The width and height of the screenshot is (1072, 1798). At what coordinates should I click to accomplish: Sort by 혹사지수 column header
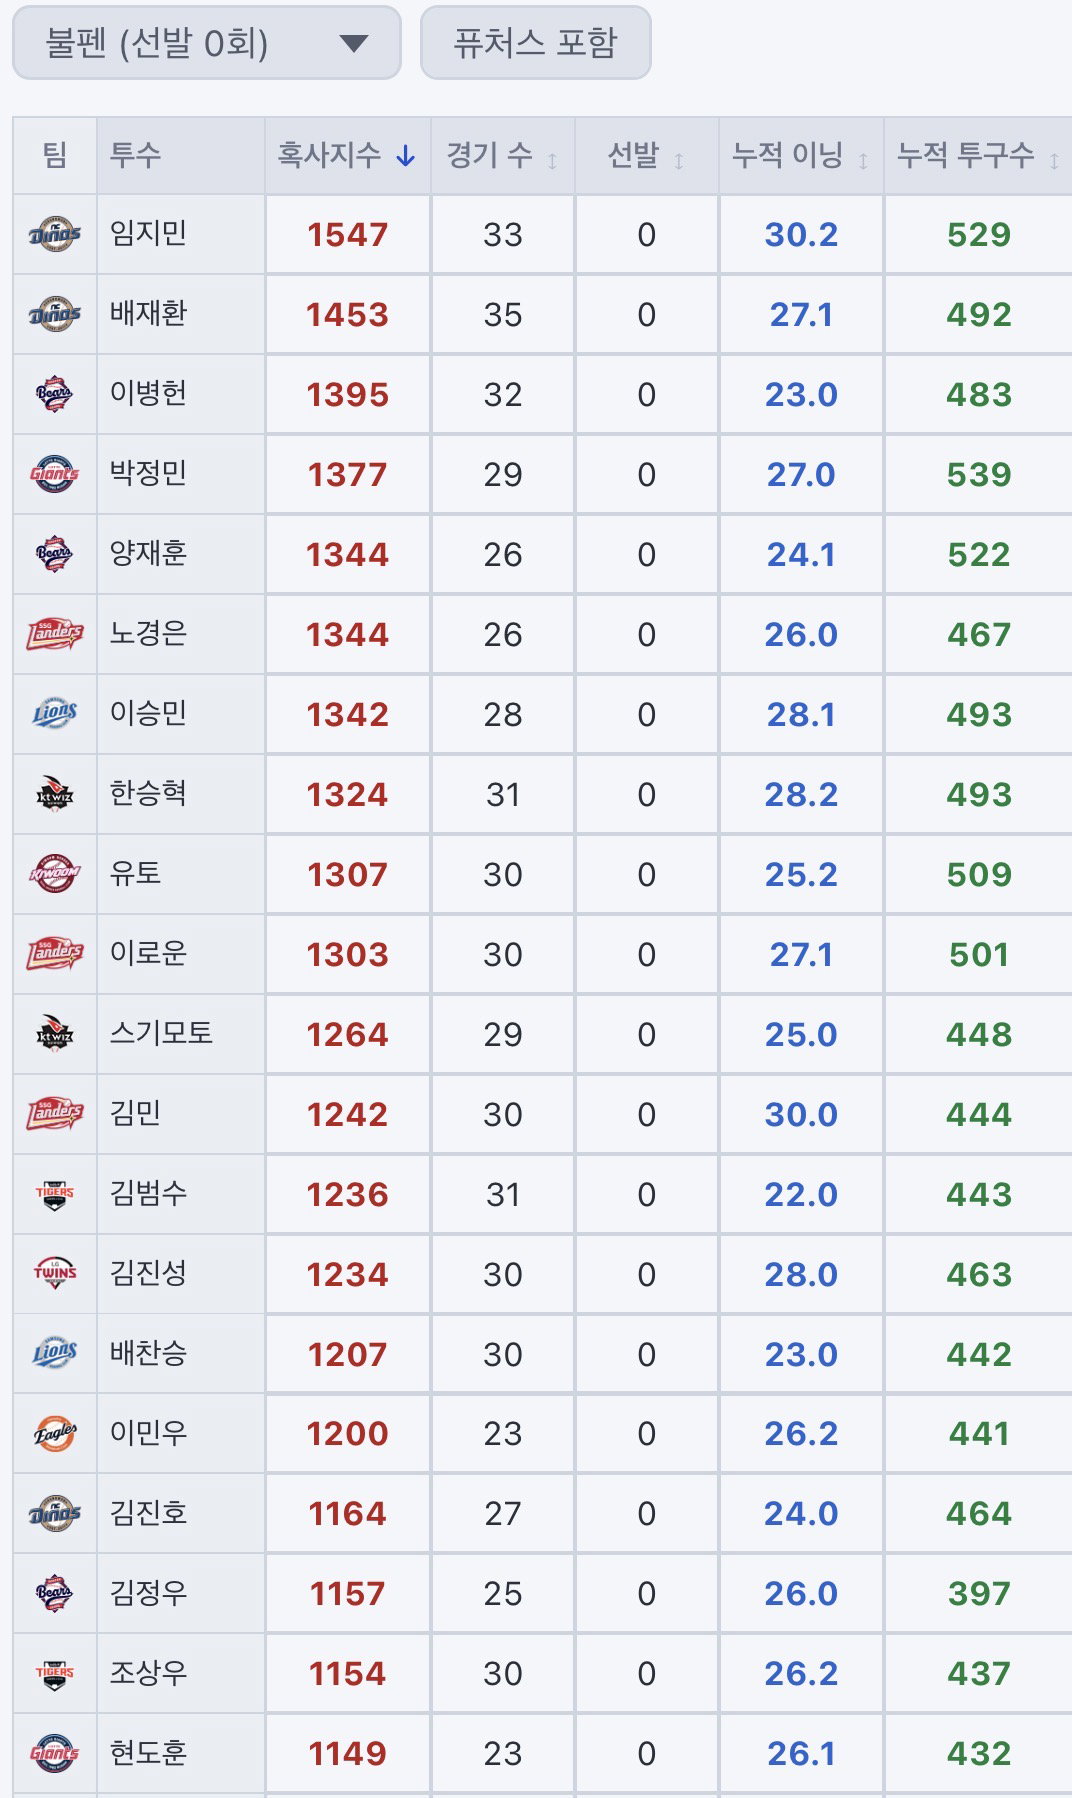(x=347, y=156)
